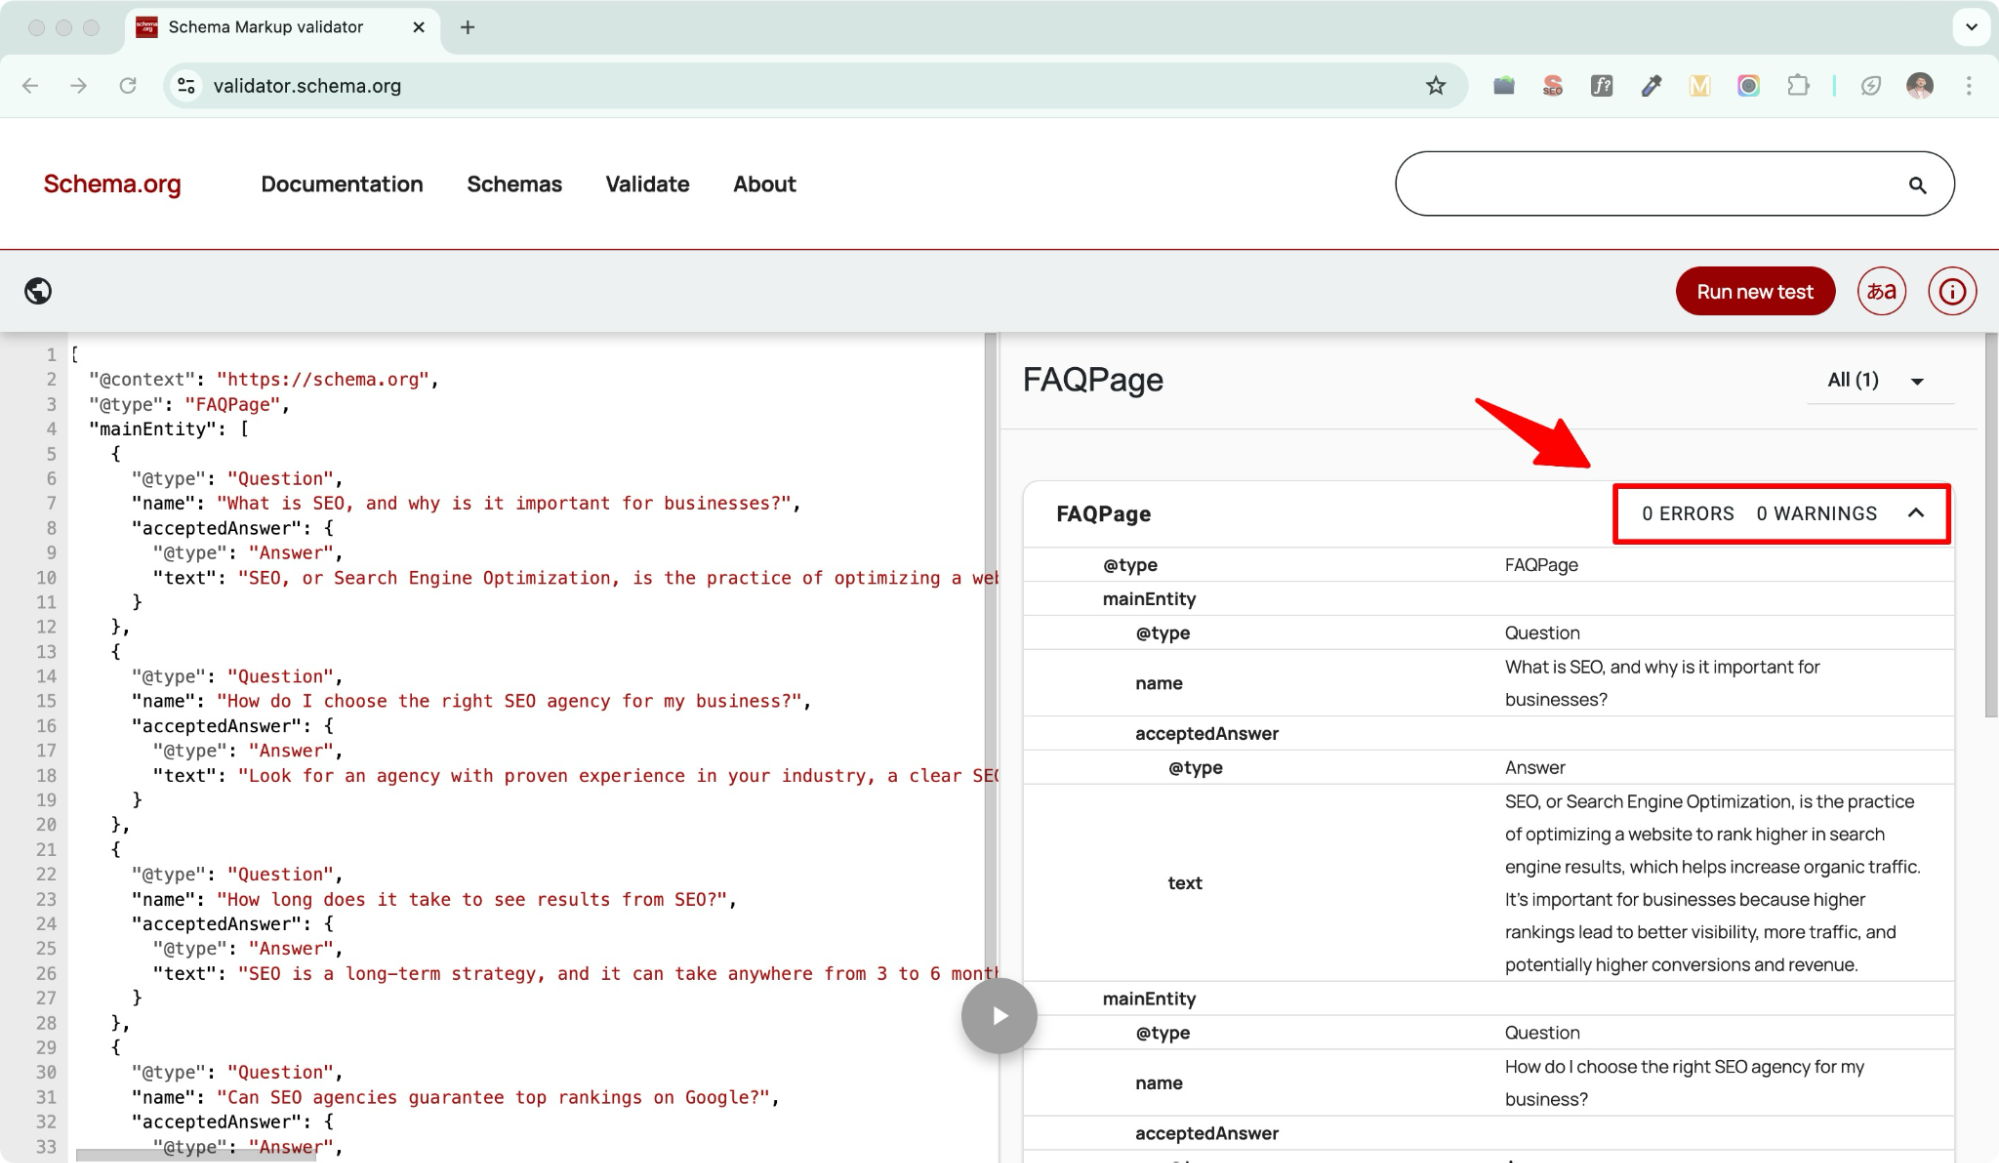Collapse the FAQPage results panel chevron
1999x1163 pixels.
coord(1916,513)
